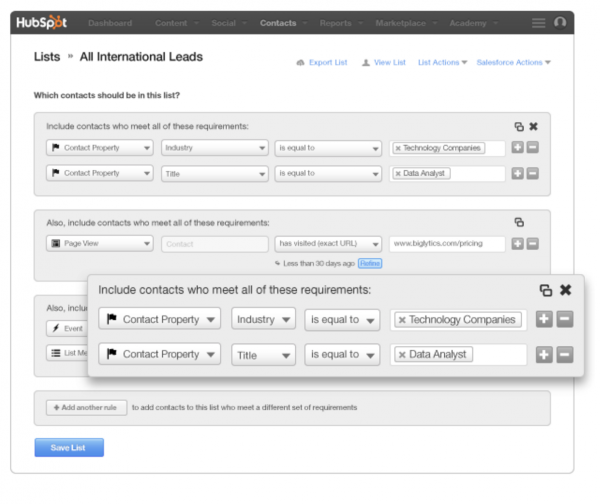Open the hamburger menu icon in navbar
This screenshot has height=504, width=600.
pos(538,23)
